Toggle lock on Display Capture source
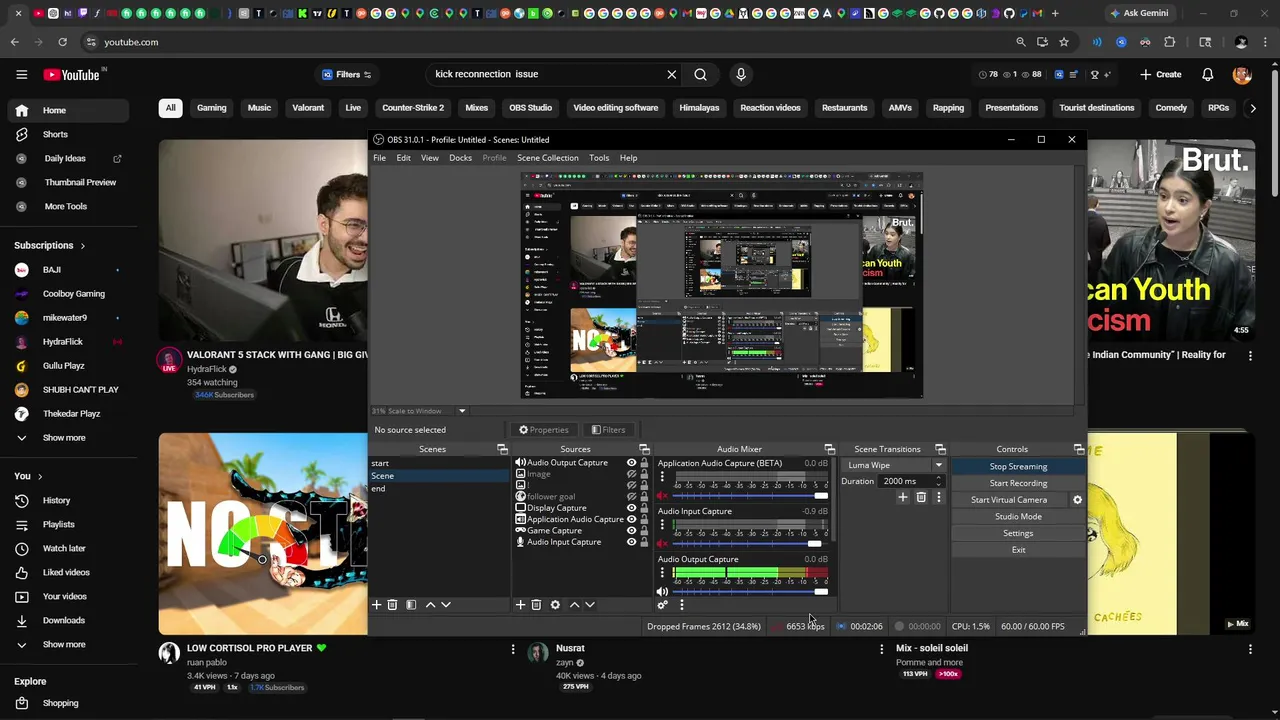 click(644, 508)
